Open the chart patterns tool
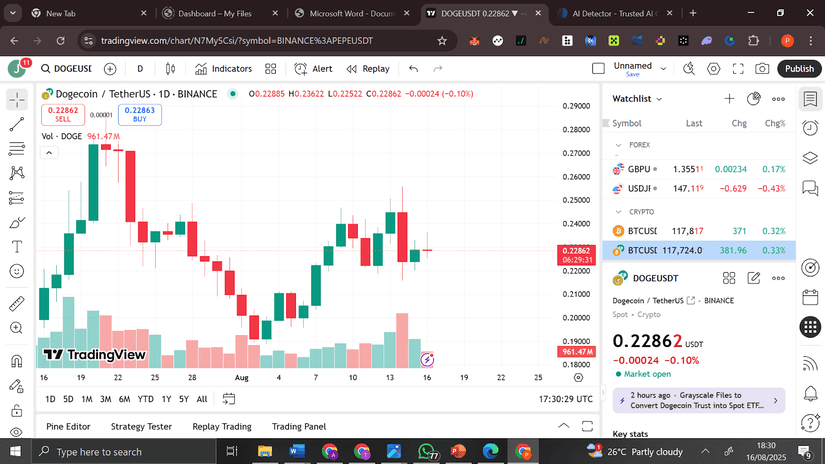The height and width of the screenshot is (464, 825). click(17, 173)
